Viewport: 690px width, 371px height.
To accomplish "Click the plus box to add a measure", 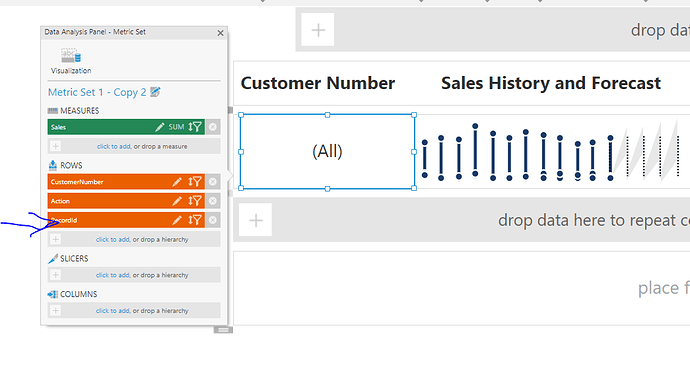I will (55, 146).
